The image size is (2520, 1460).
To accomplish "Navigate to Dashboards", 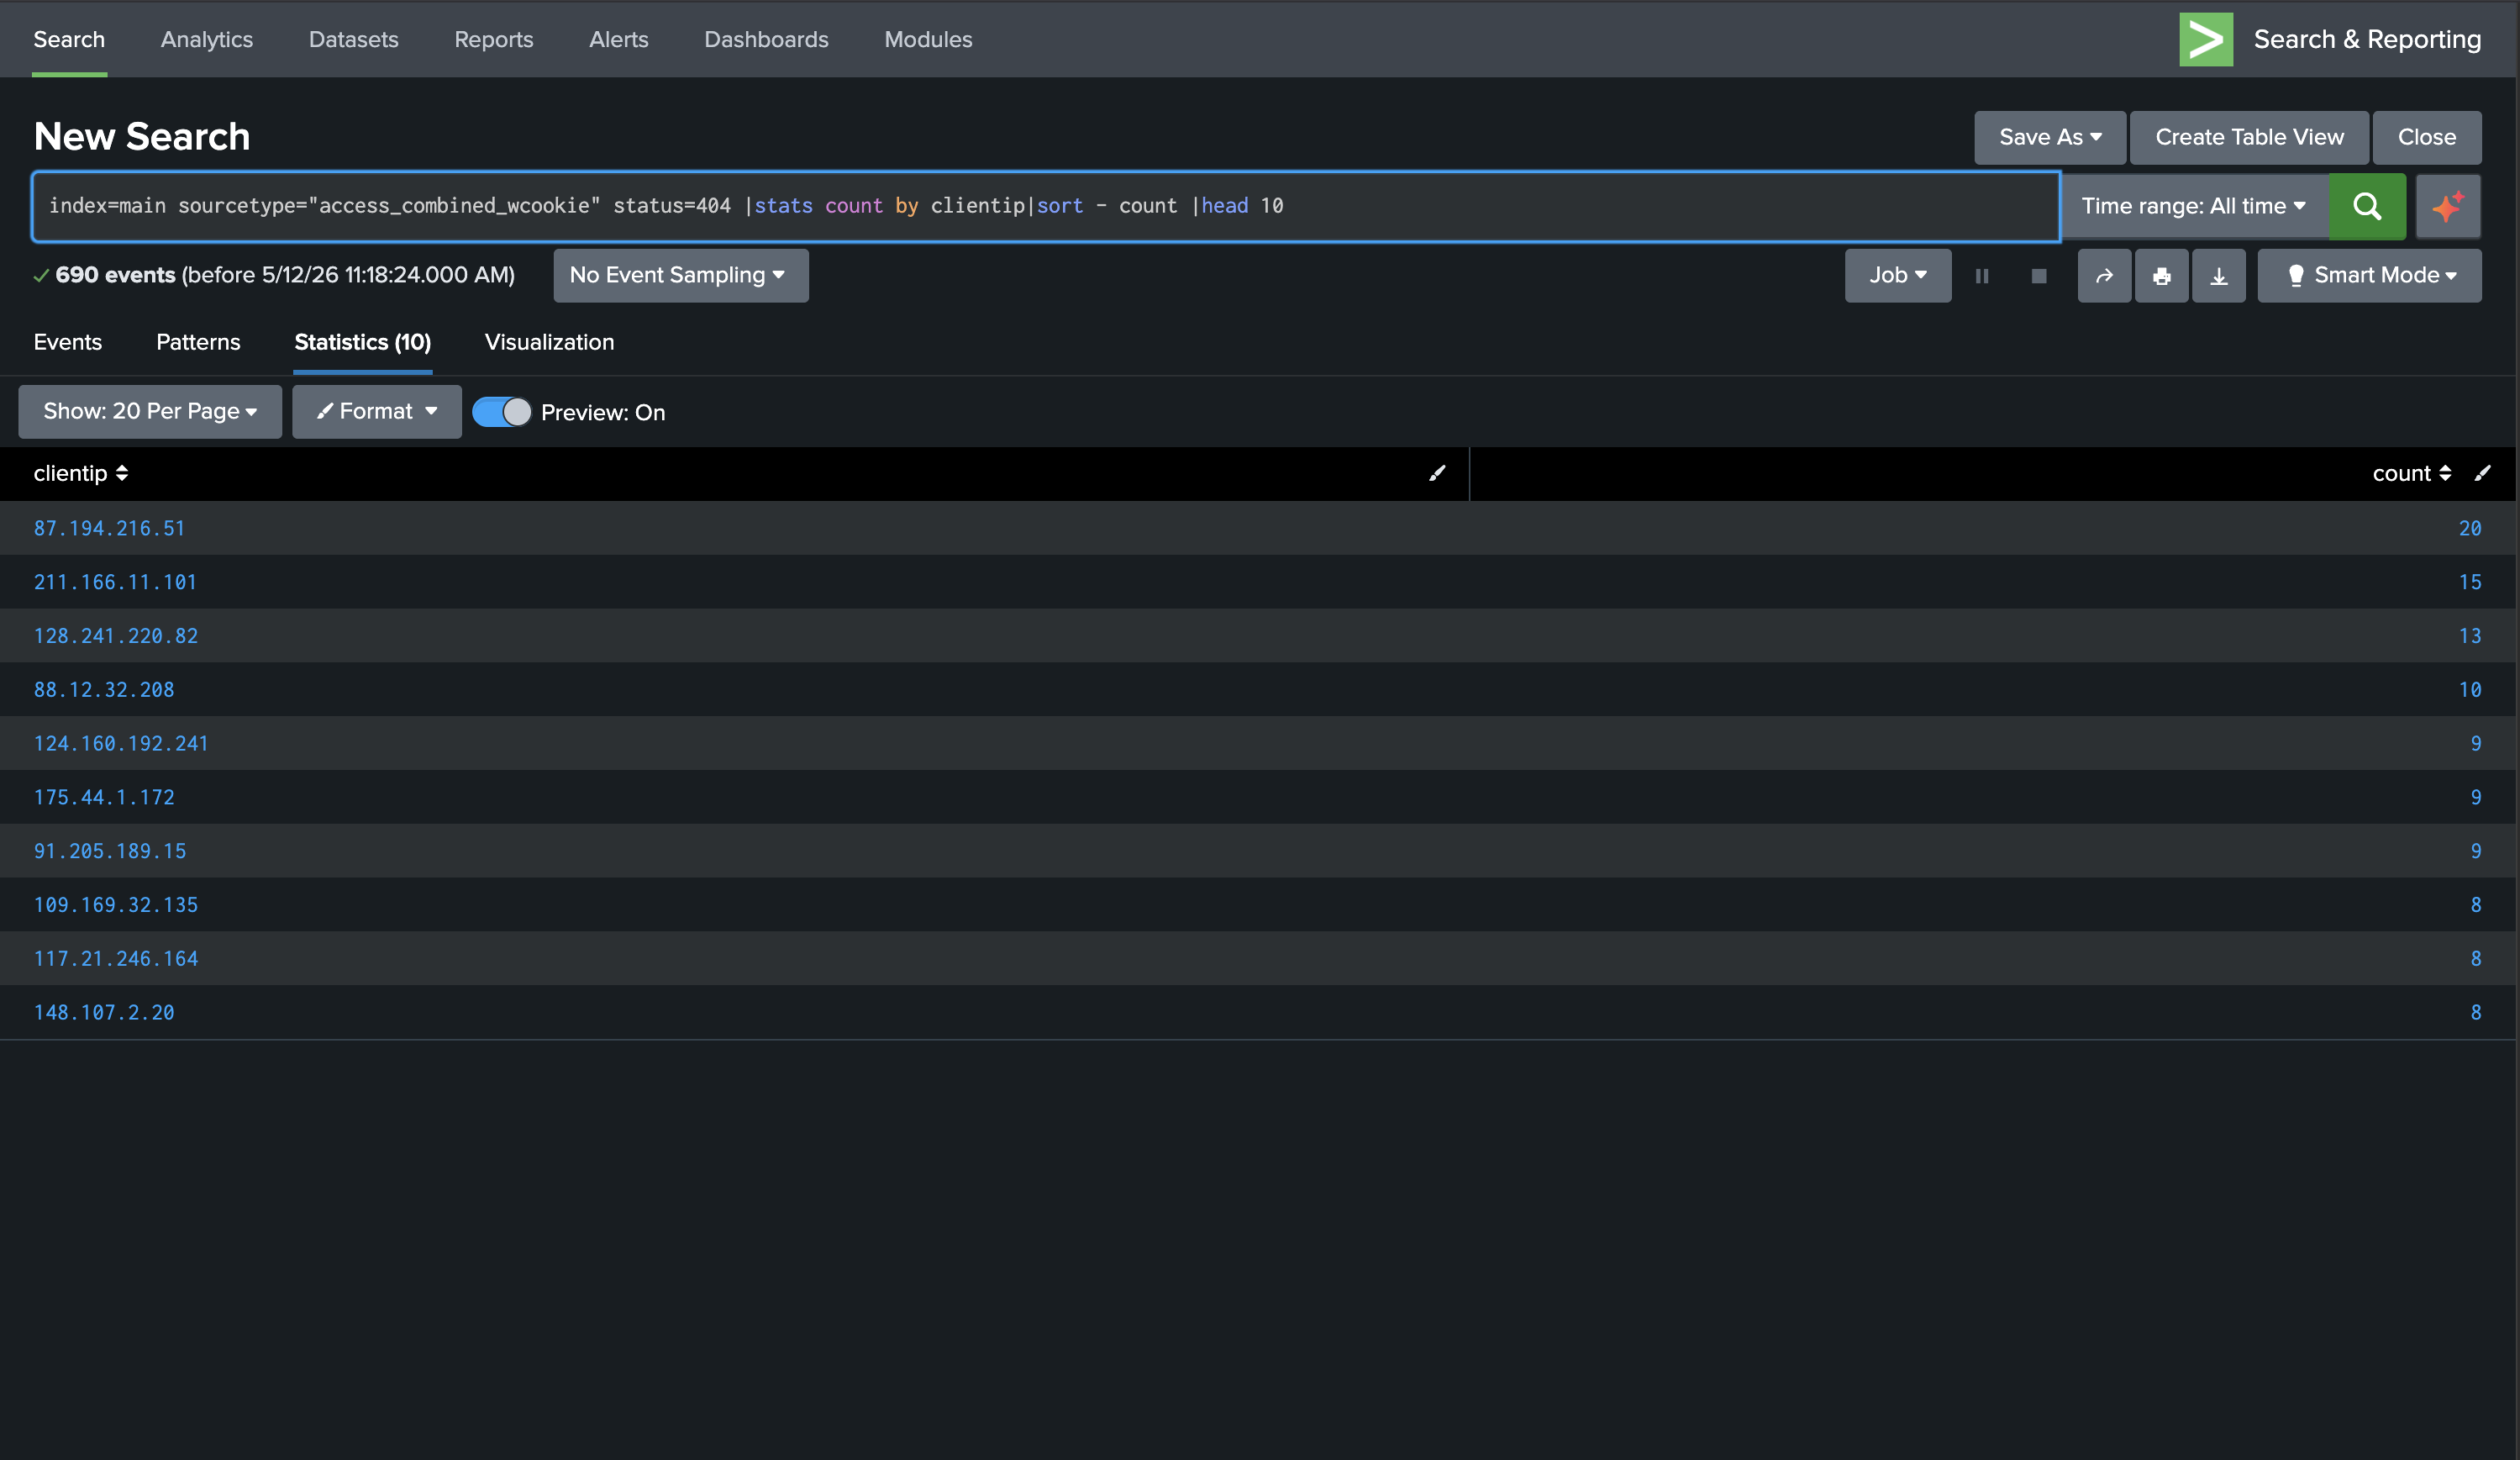I will coord(766,39).
